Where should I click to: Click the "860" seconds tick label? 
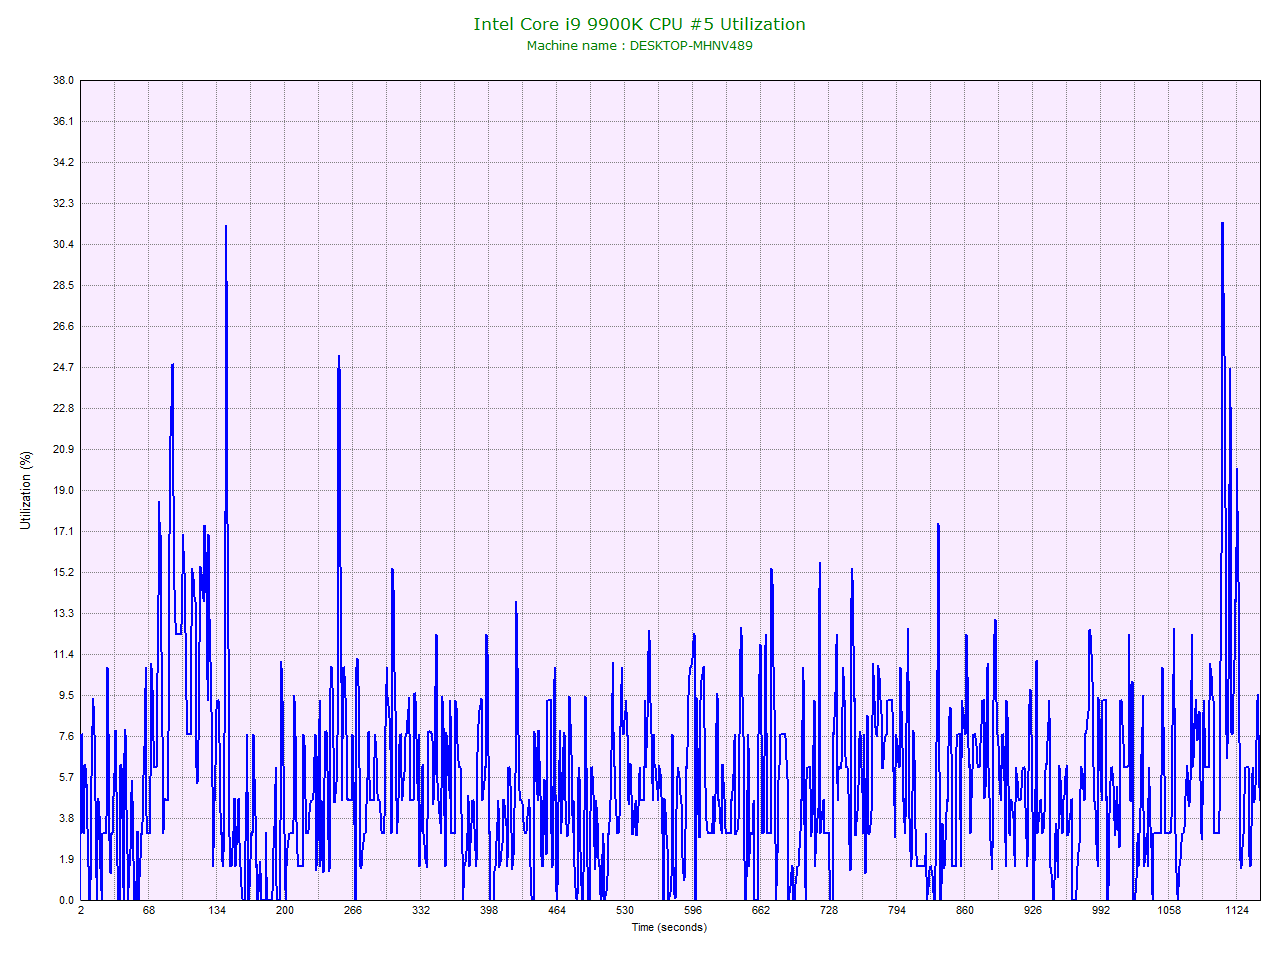tap(965, 911)
